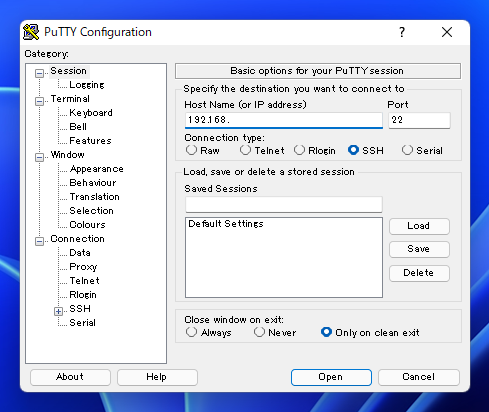Open the Appearance settings category
Viewport: 489px width, 412px height.
coord(97,169)
